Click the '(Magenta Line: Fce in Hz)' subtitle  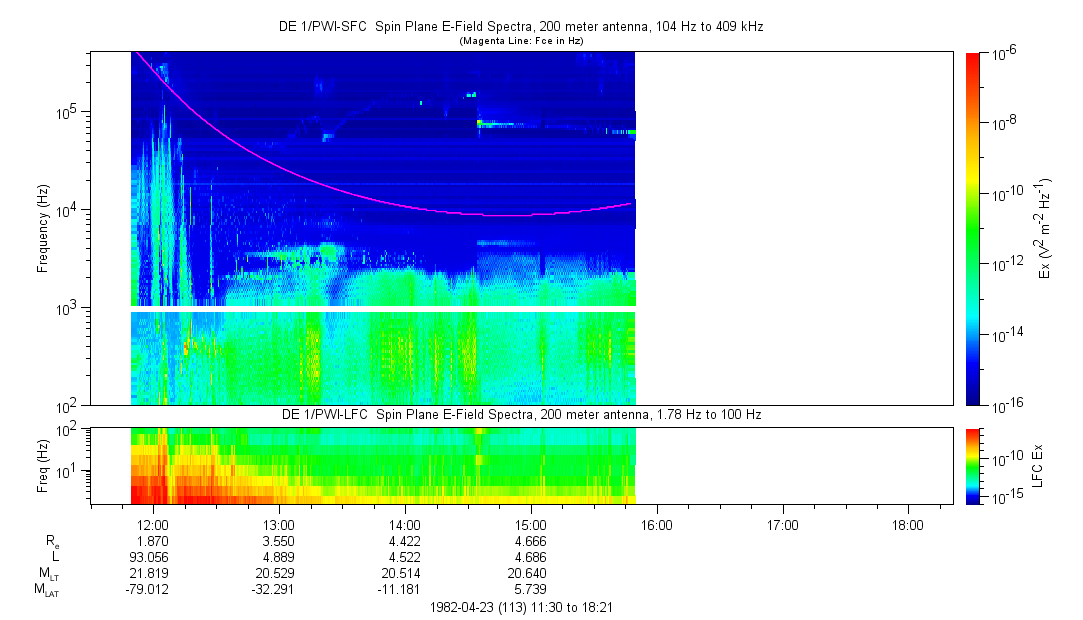tap(520, 41)
